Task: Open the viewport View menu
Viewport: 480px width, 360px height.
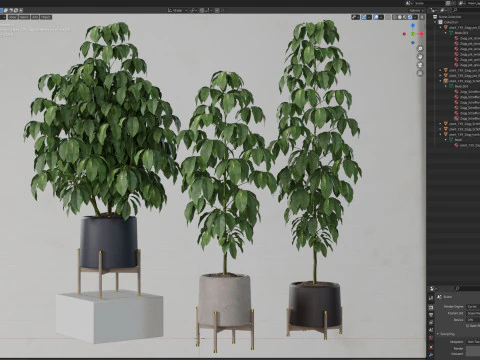Action: tap(13, 17)
